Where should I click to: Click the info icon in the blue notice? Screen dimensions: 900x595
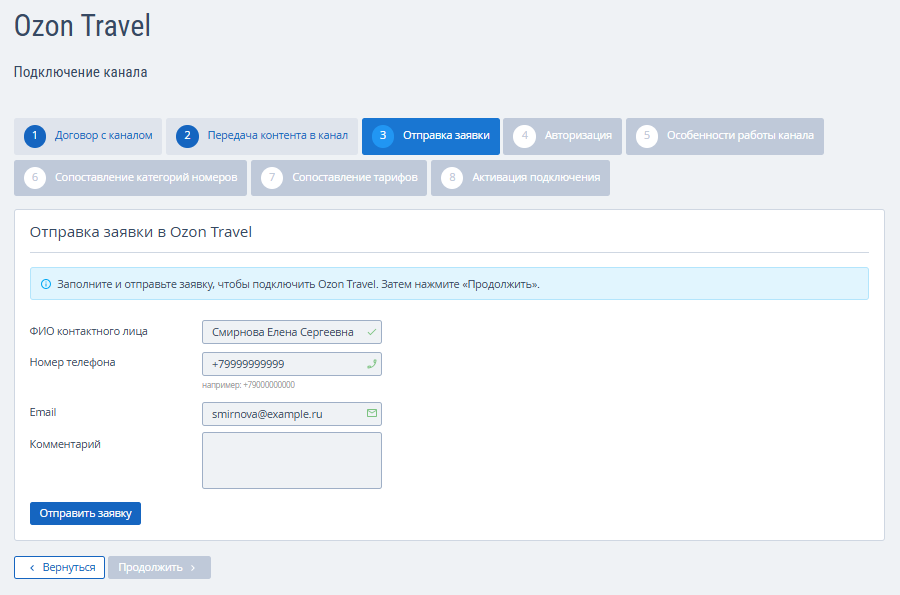tap(46, 284)
